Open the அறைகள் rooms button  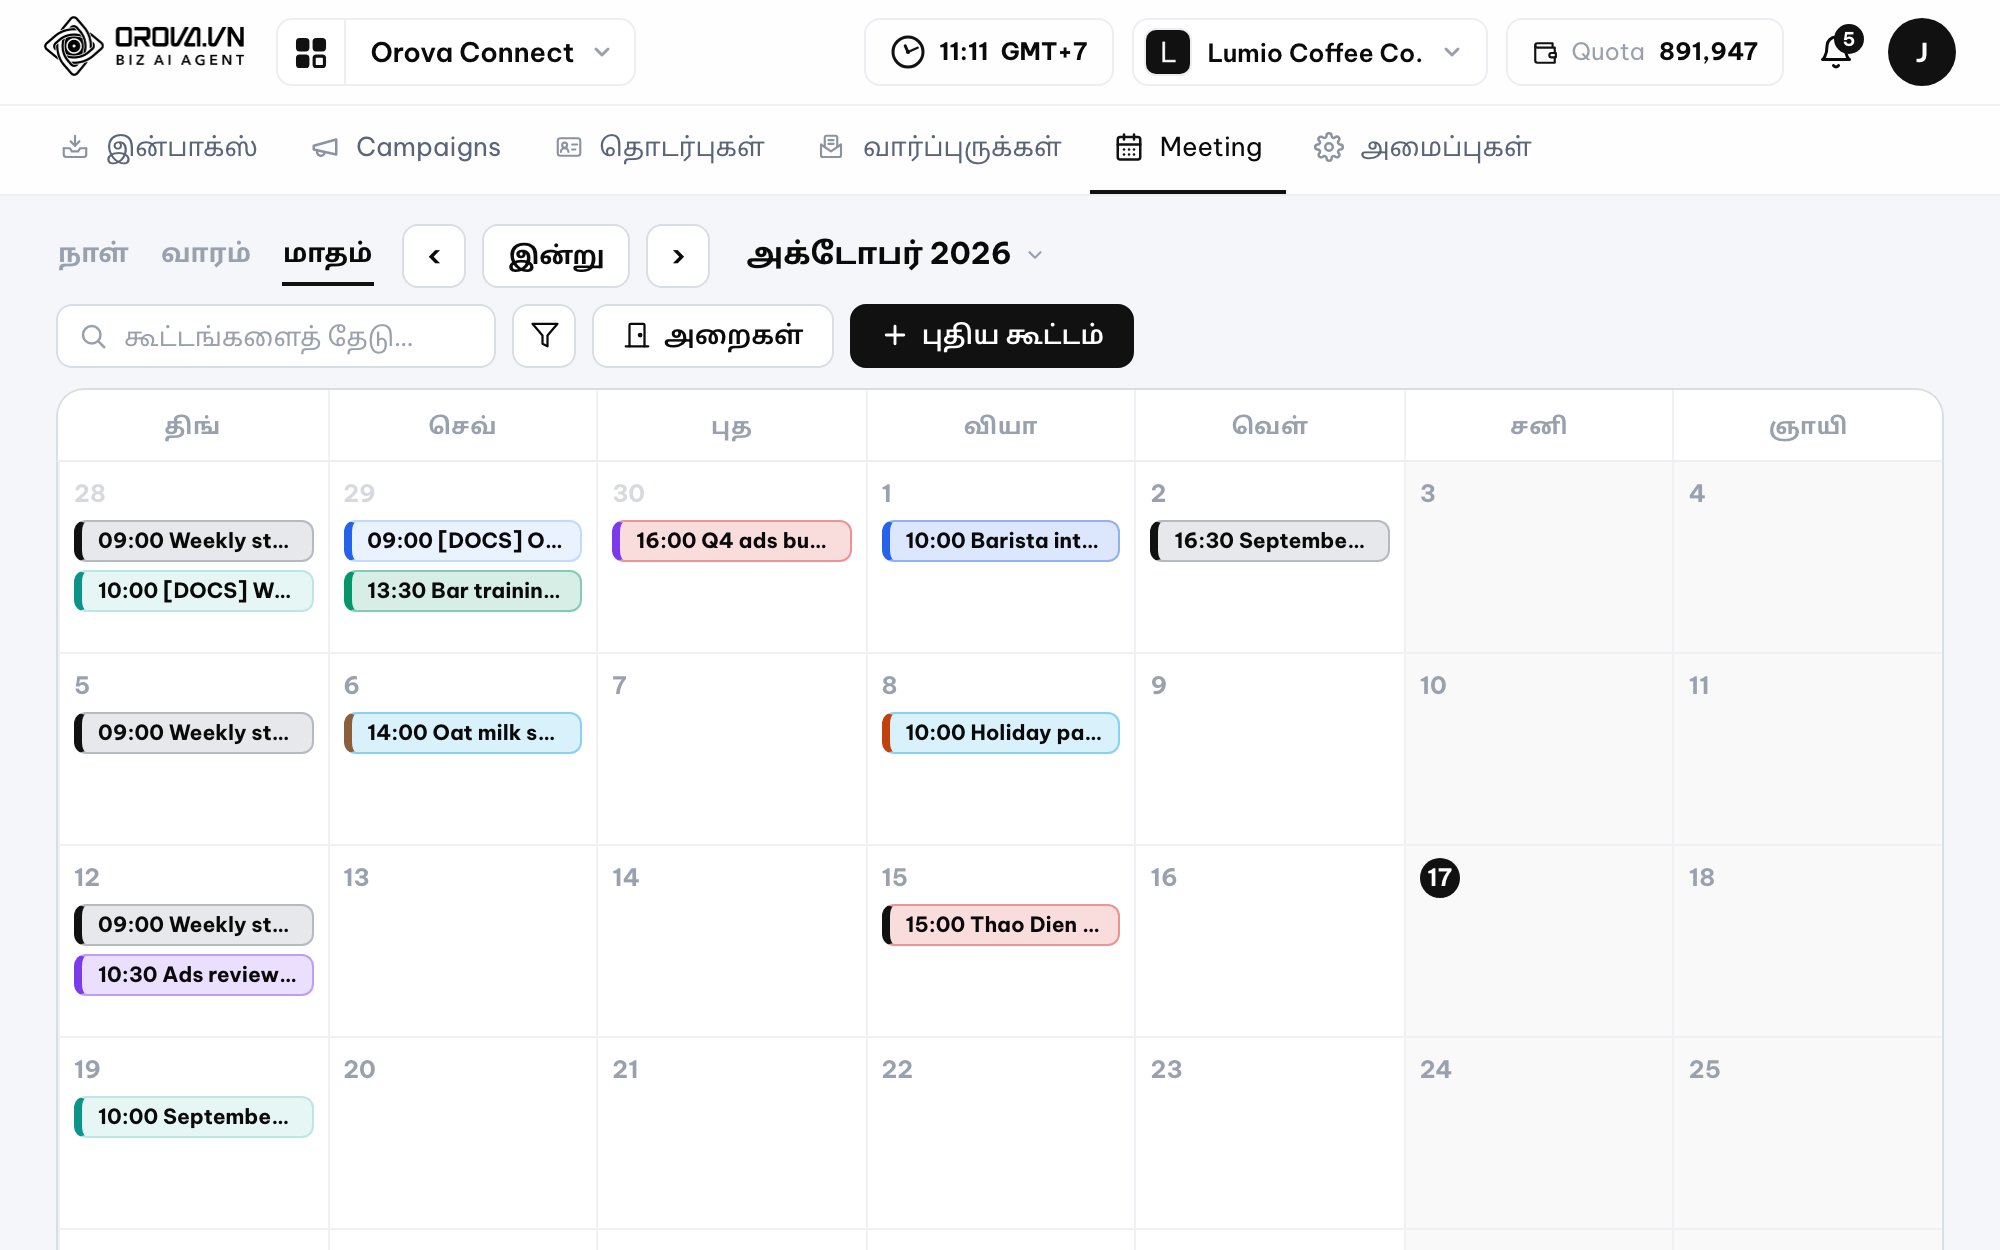point(713,336)
